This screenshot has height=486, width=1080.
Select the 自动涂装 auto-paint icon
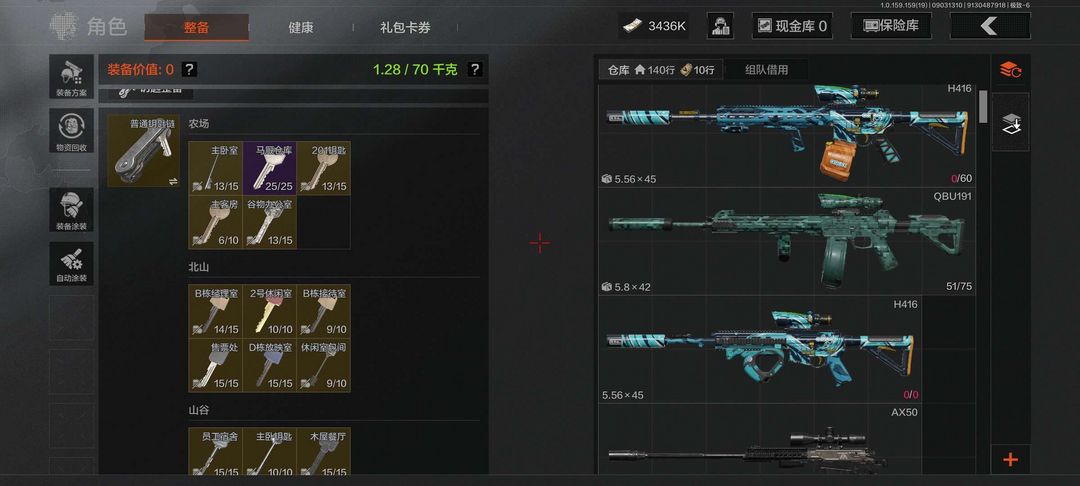72,264
